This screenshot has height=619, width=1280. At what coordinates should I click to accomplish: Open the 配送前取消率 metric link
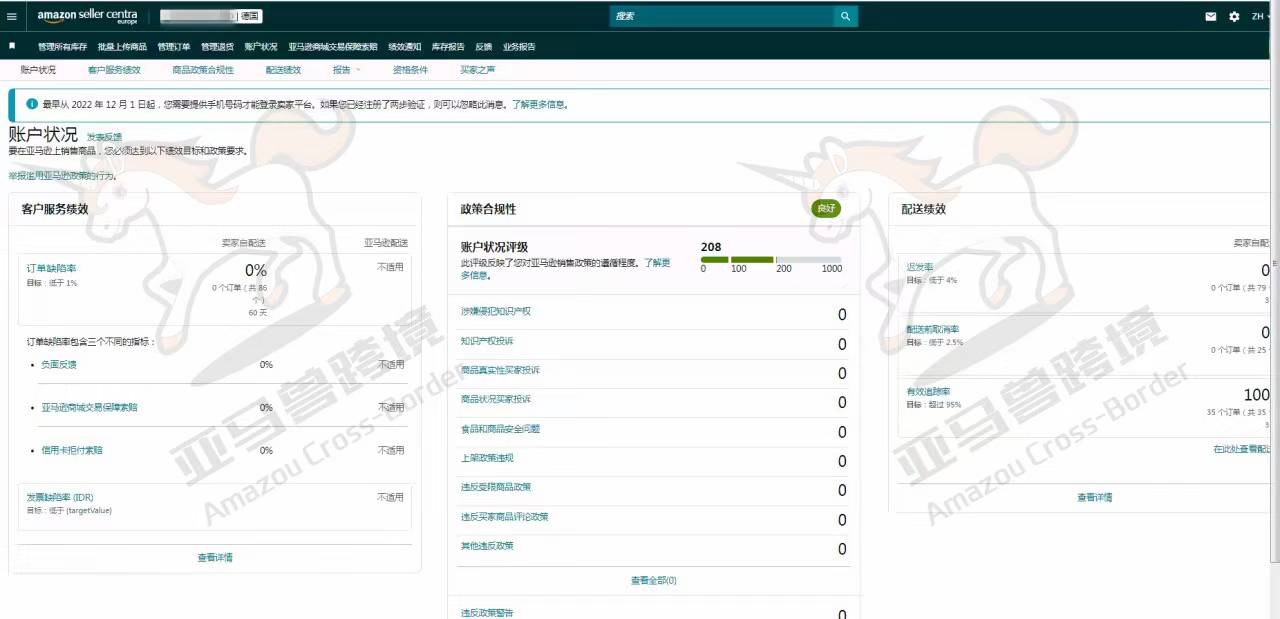coord(932,330)
